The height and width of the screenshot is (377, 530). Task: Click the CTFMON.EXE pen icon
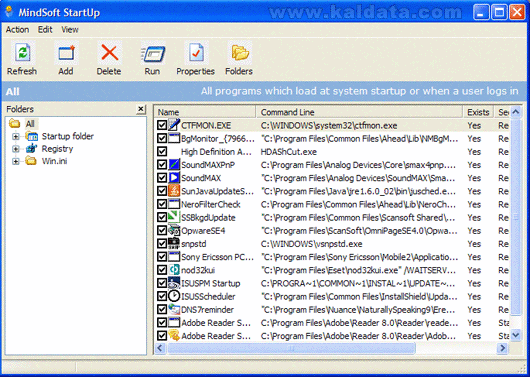pos(174,125)
